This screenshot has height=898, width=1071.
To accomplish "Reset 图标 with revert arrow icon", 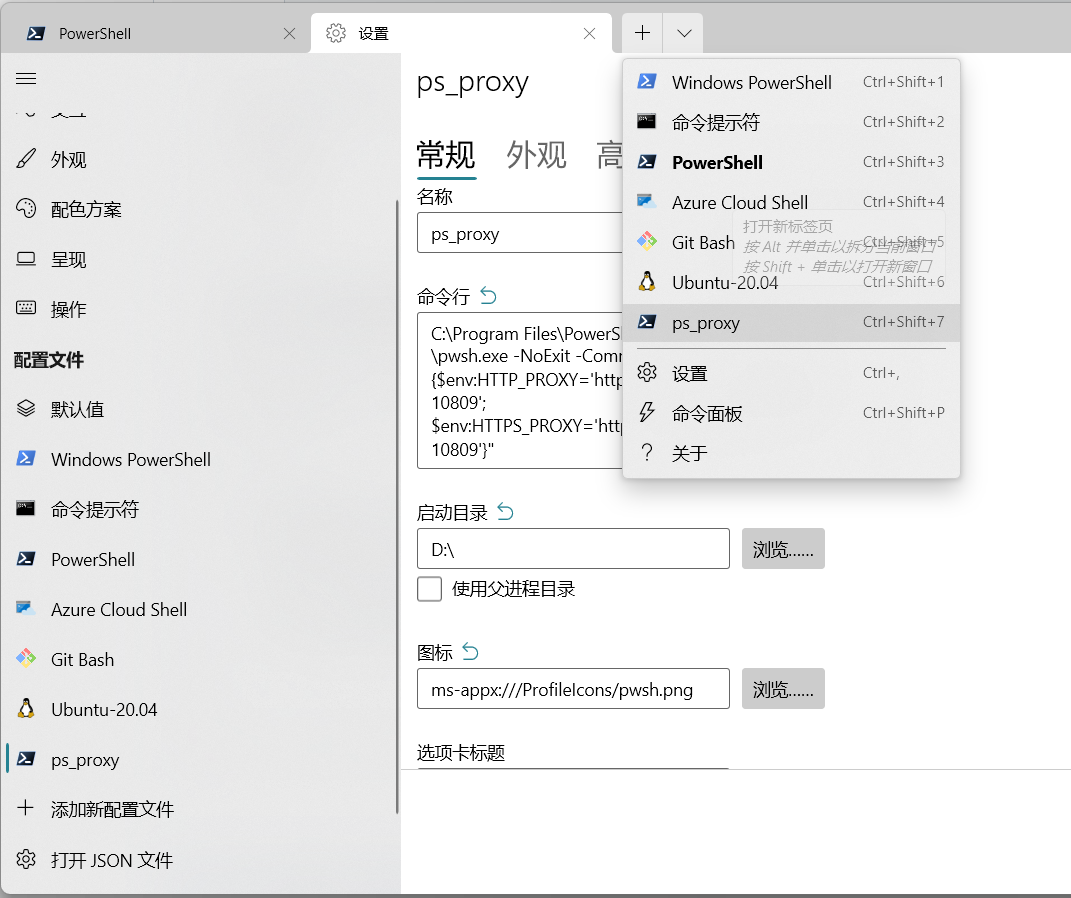I will click(x=471, y=651).
